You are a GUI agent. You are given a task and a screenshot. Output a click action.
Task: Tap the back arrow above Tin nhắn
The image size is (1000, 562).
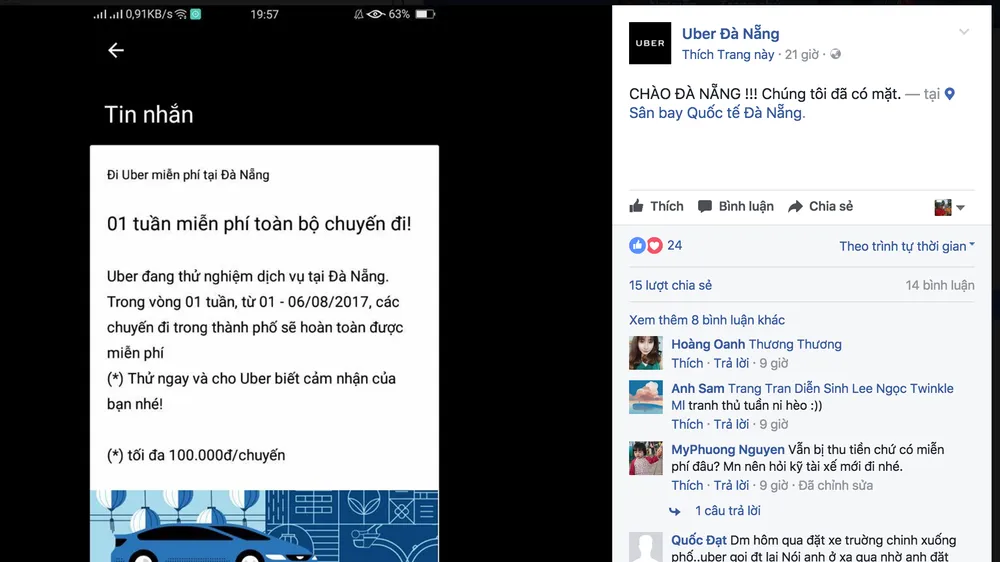(115, 50)
